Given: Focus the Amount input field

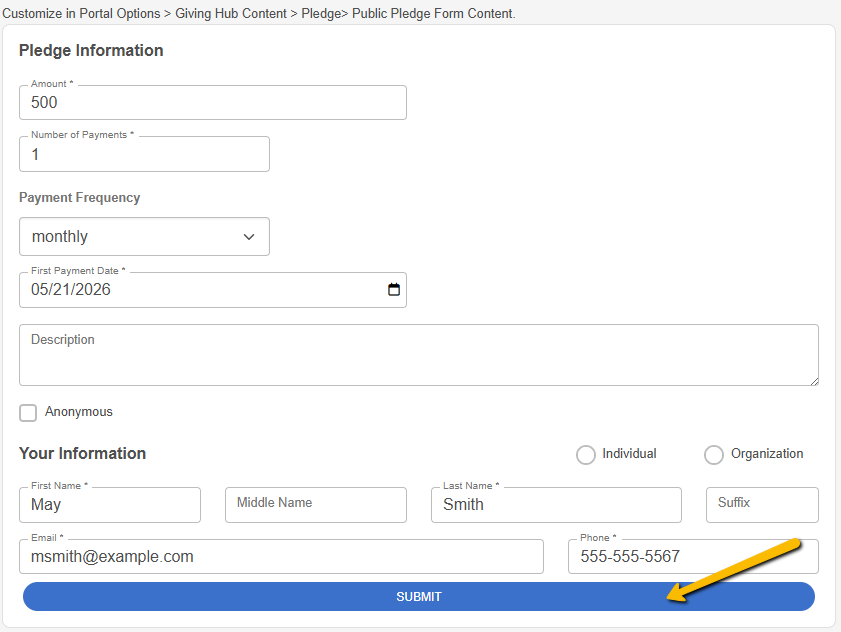Looking at the screenshot, I should pyautogui.click(x=213, y=102).
